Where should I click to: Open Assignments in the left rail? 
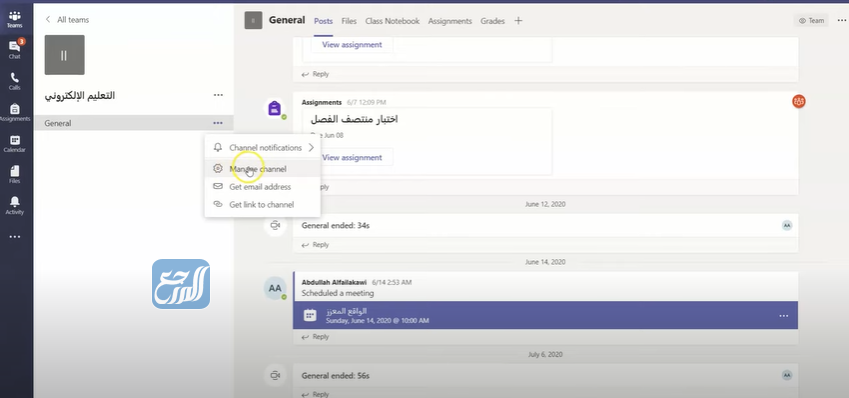(15, 113)
